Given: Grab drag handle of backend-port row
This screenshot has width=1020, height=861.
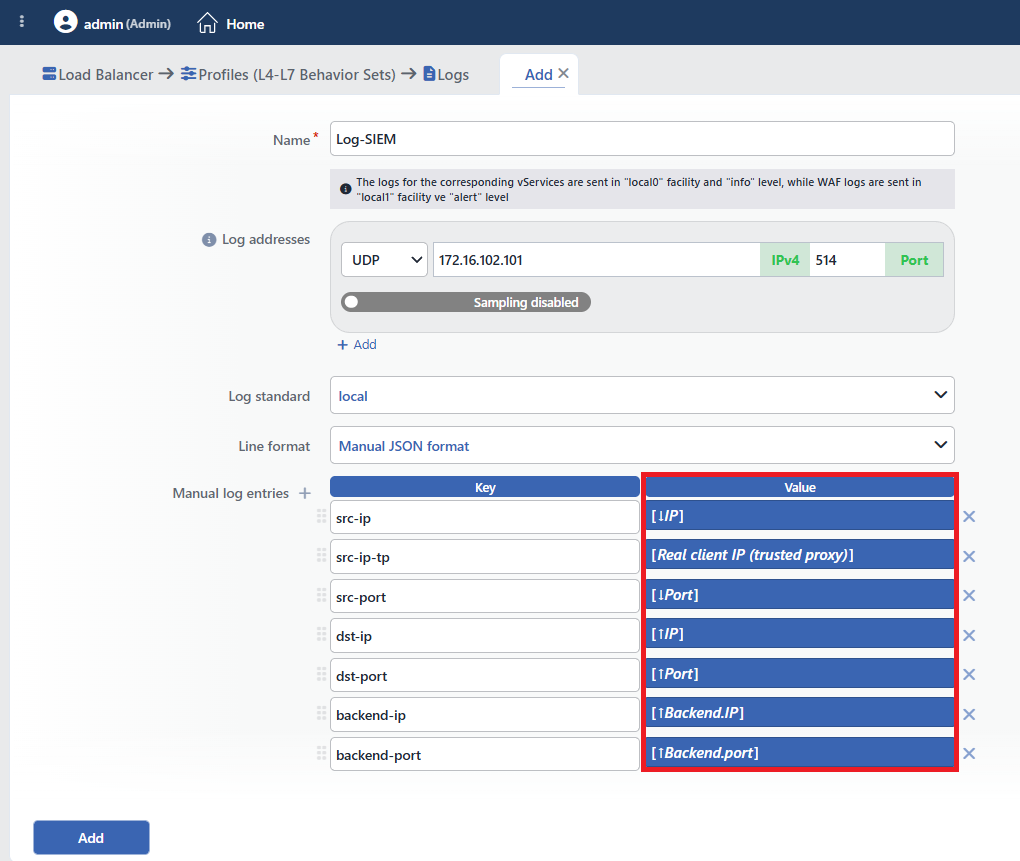Looking at the screenshot, I should point(321,753).
